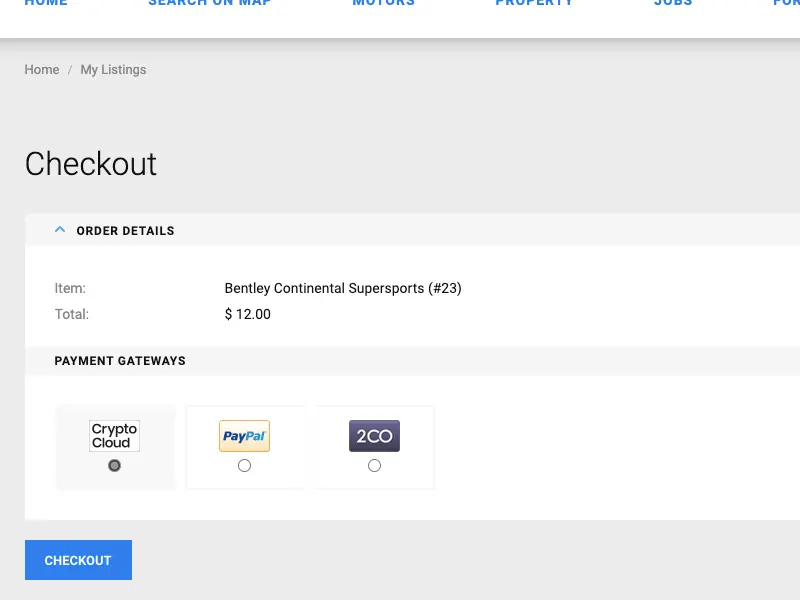This screenshot has width=800, height=600.
Task: Click the large Checkout page heading
Action: point(91,164)
